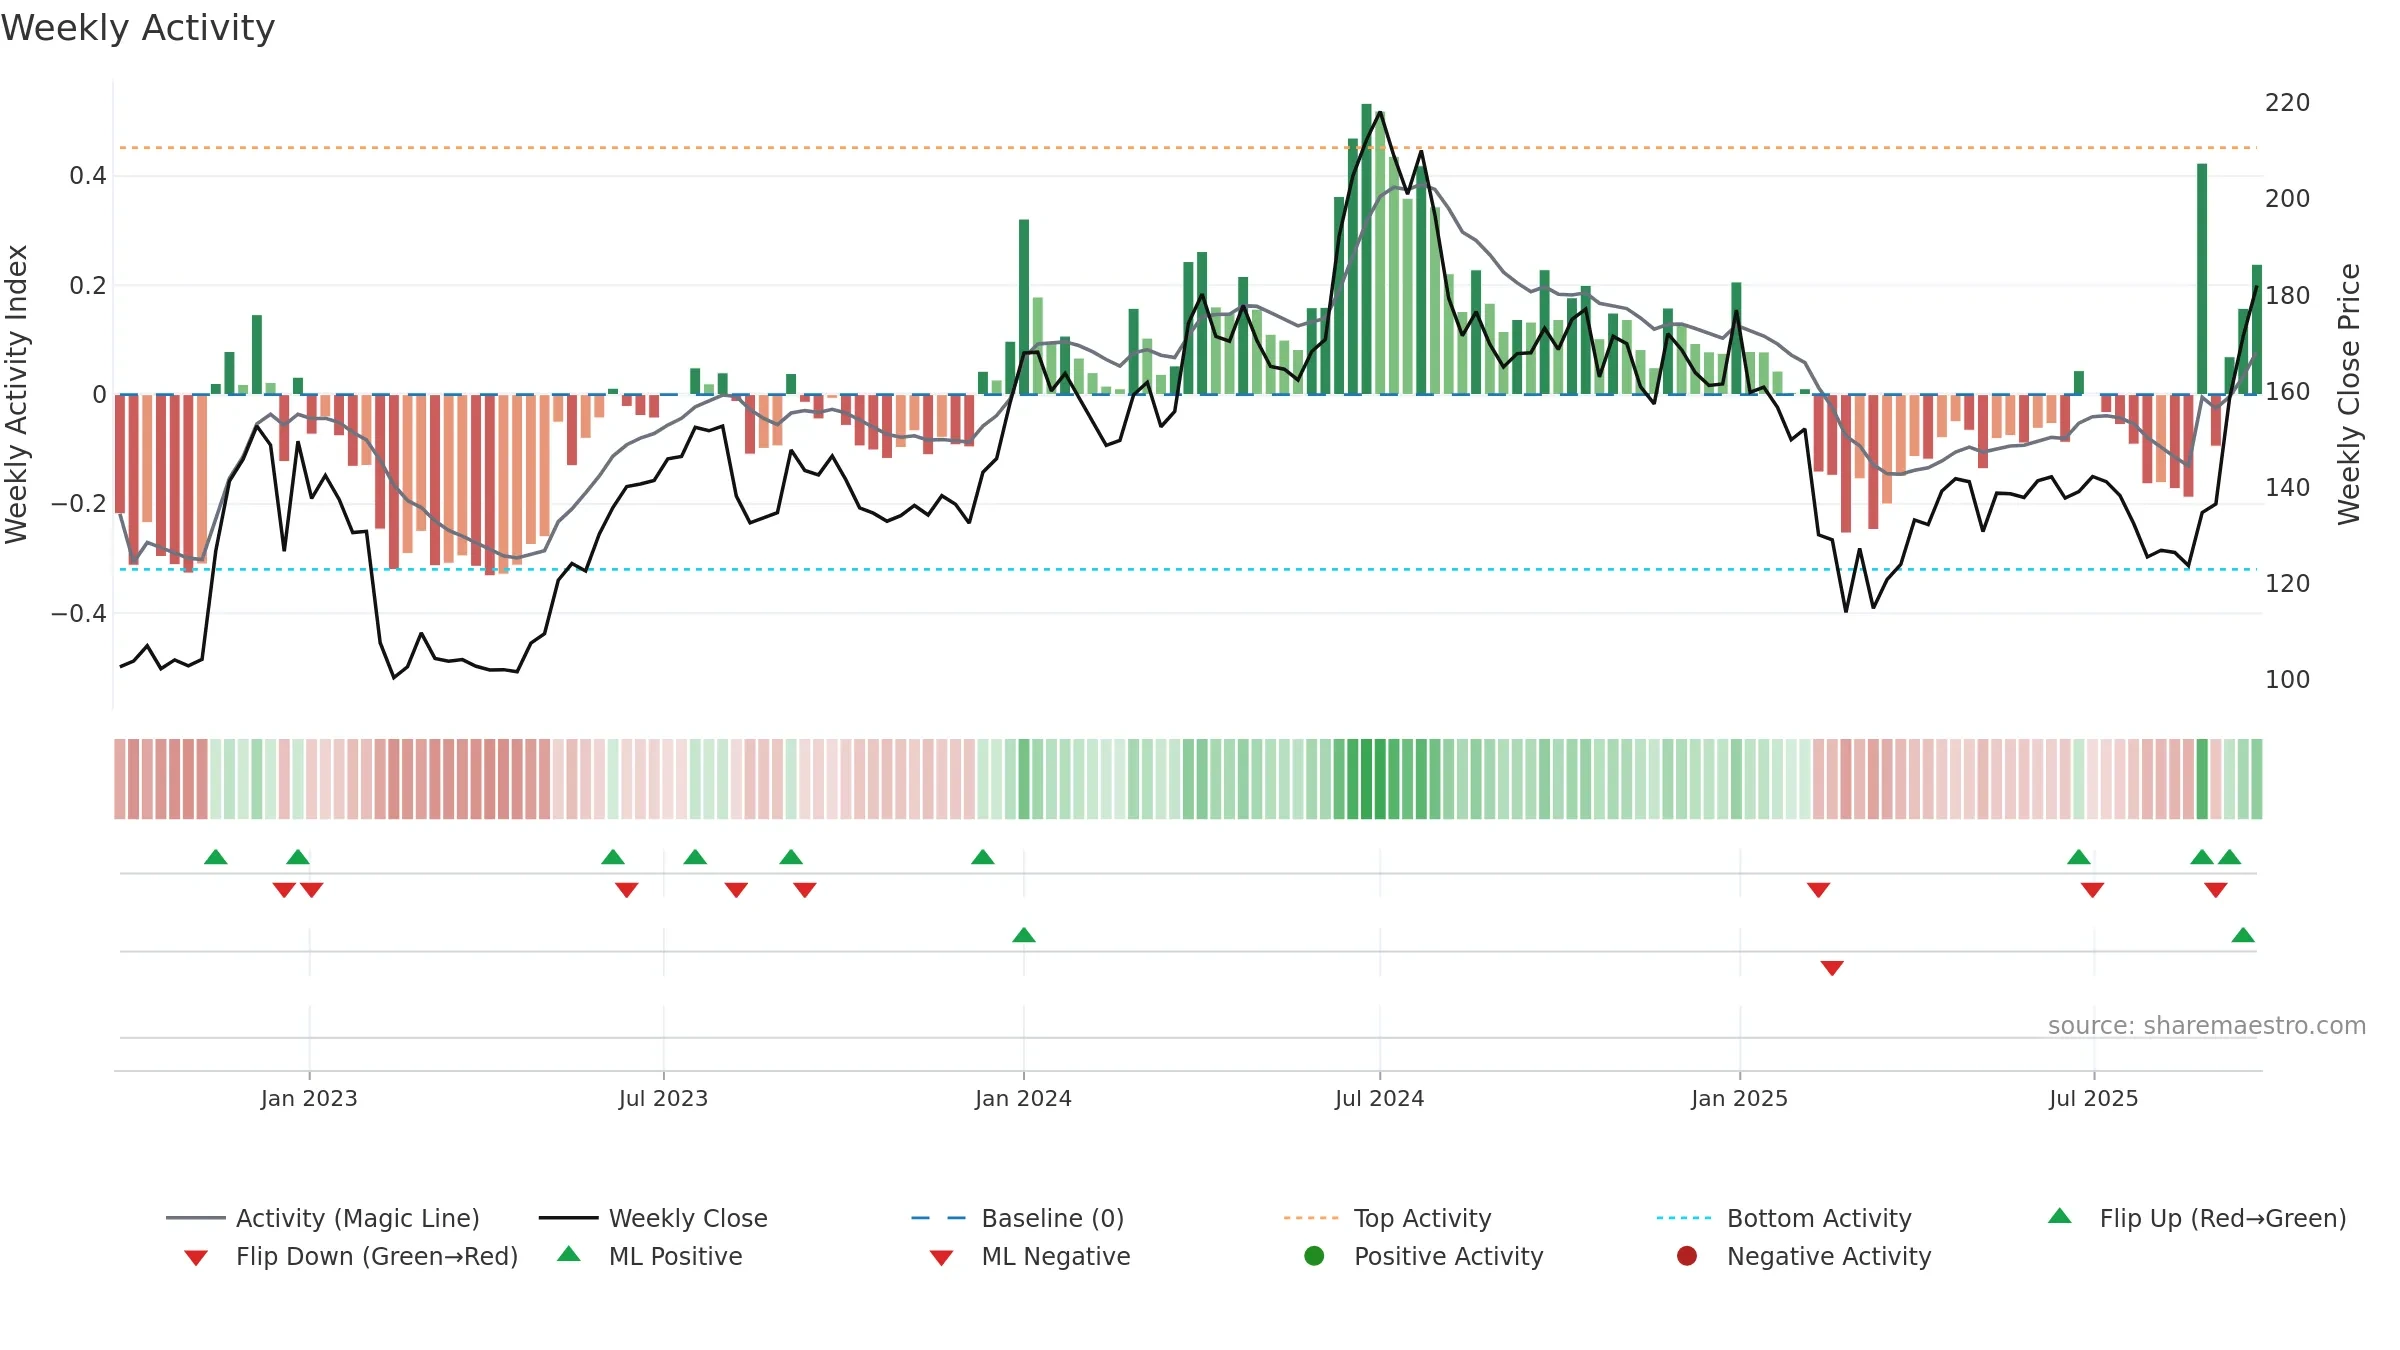
Task: Click the Weekly Activity chart title
Action: (x=138, y=28)
